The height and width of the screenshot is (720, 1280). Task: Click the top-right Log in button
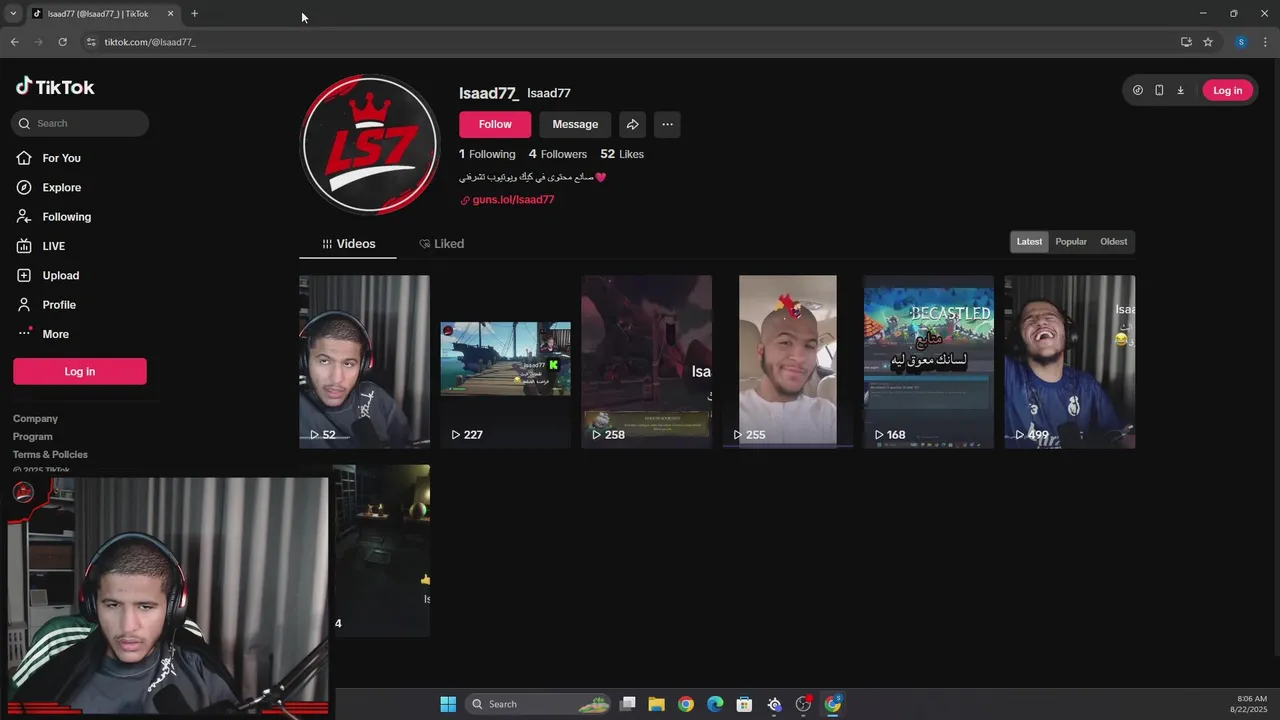pyautogui.click(x=1227, y=90)
